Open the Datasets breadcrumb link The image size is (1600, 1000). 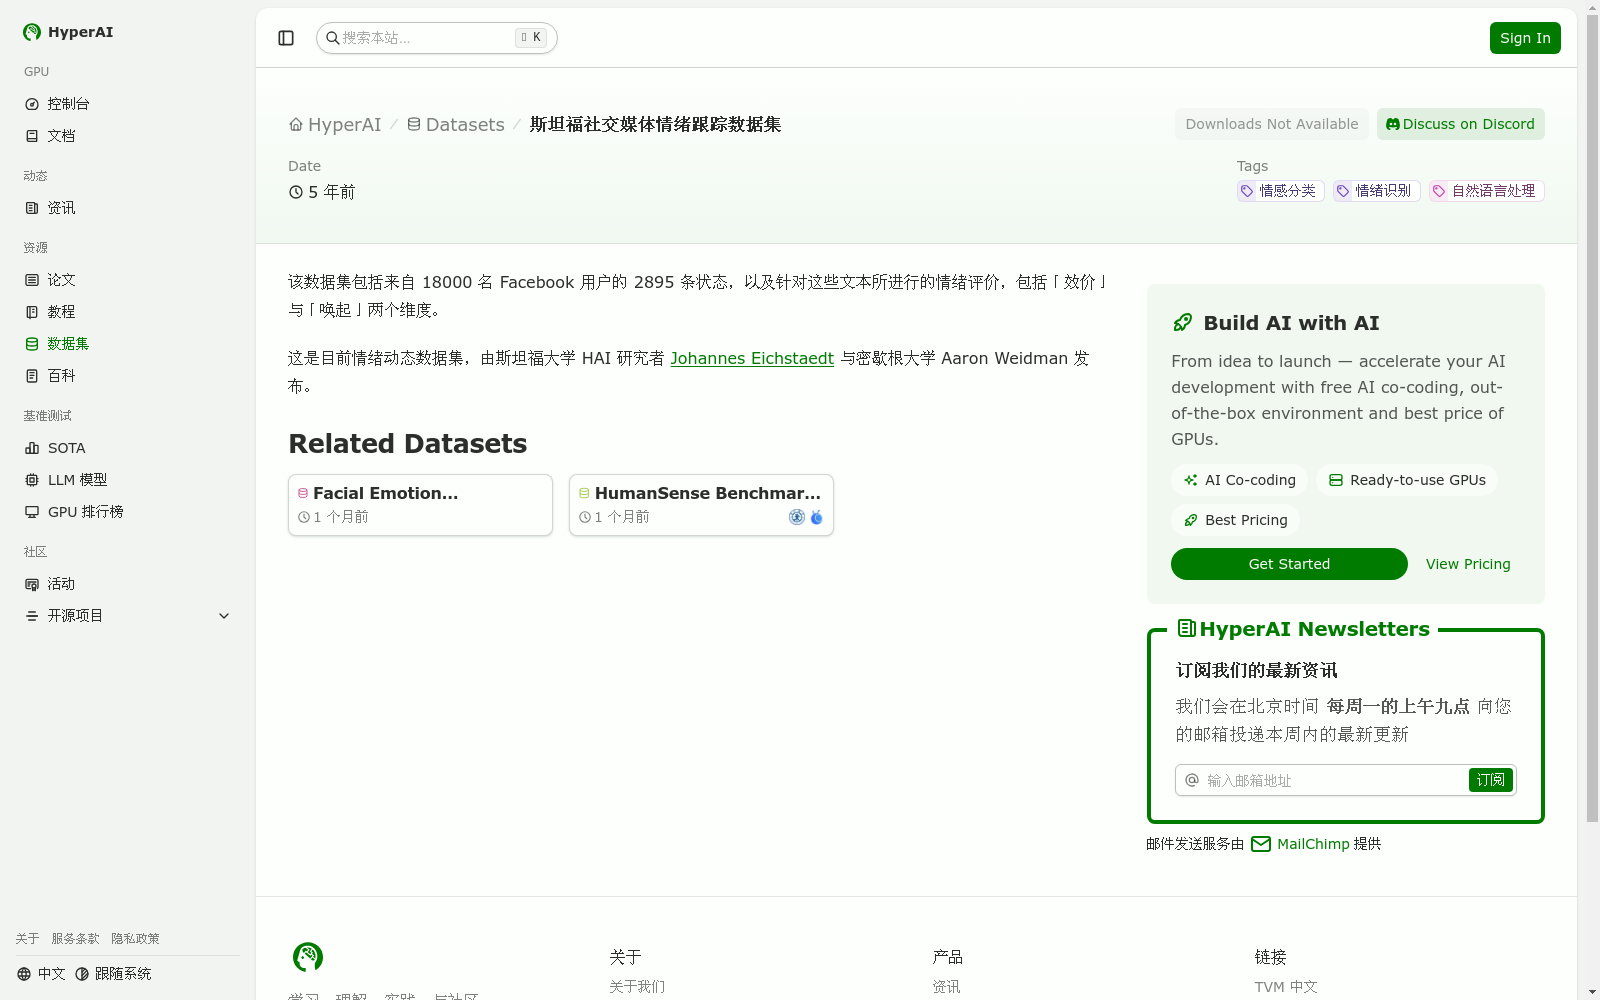pyautogui.click(x=456, y=125)
